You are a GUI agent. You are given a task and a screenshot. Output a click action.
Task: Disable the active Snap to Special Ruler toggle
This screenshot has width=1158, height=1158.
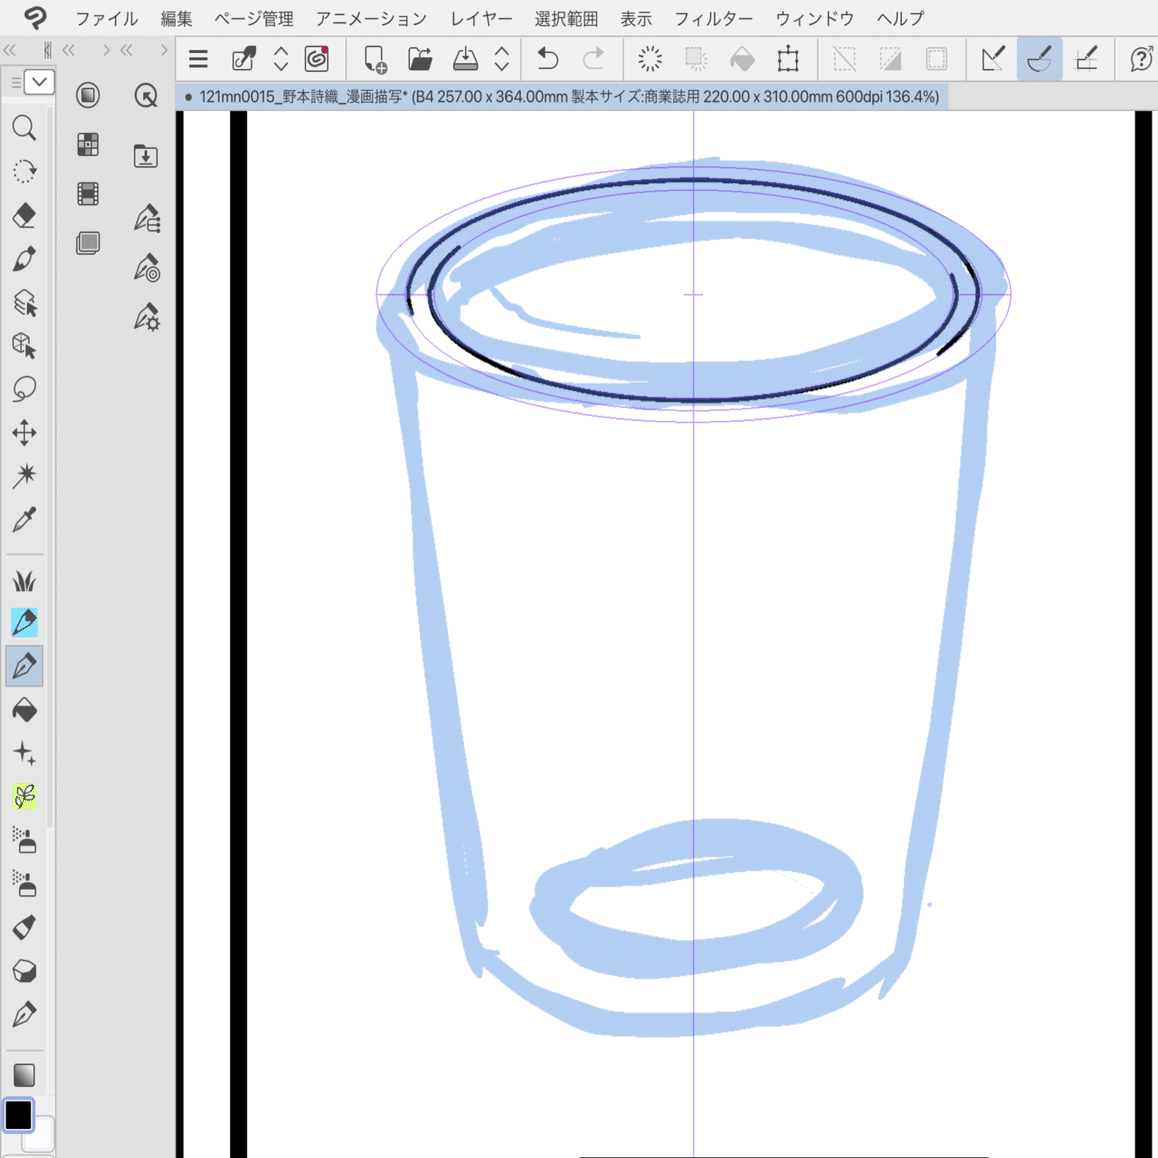tap(1039, 58)
